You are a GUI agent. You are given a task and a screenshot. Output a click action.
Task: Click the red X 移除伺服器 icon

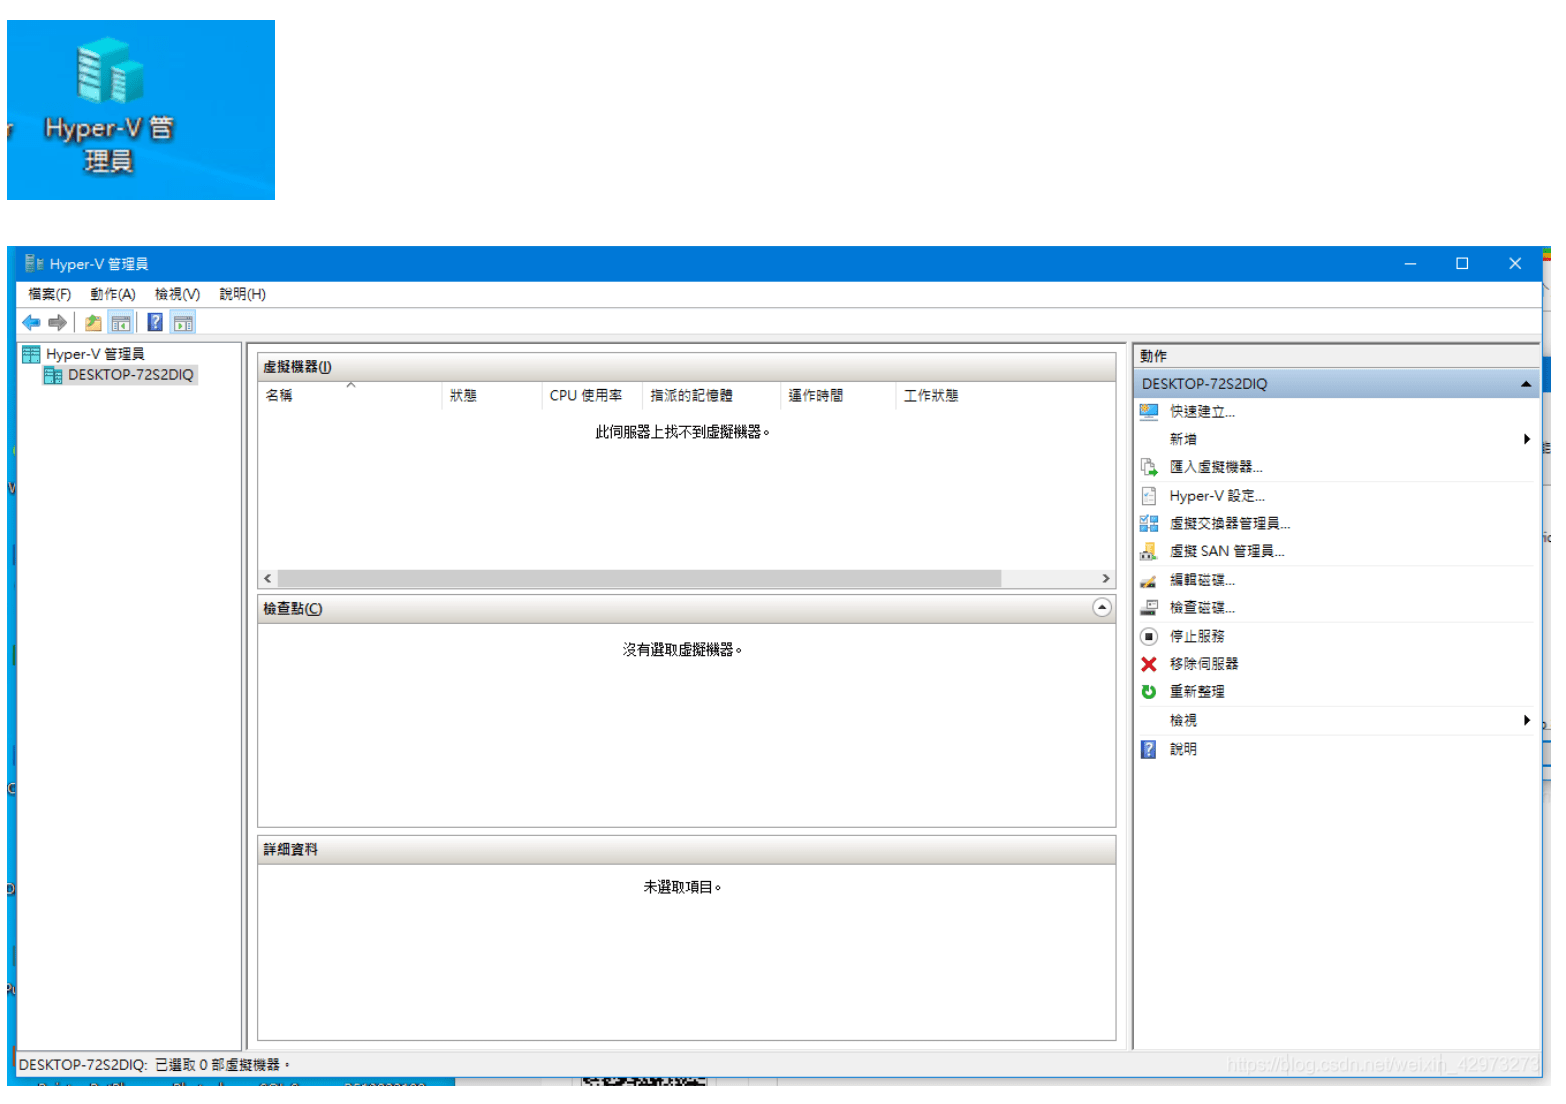(1149, 664)
